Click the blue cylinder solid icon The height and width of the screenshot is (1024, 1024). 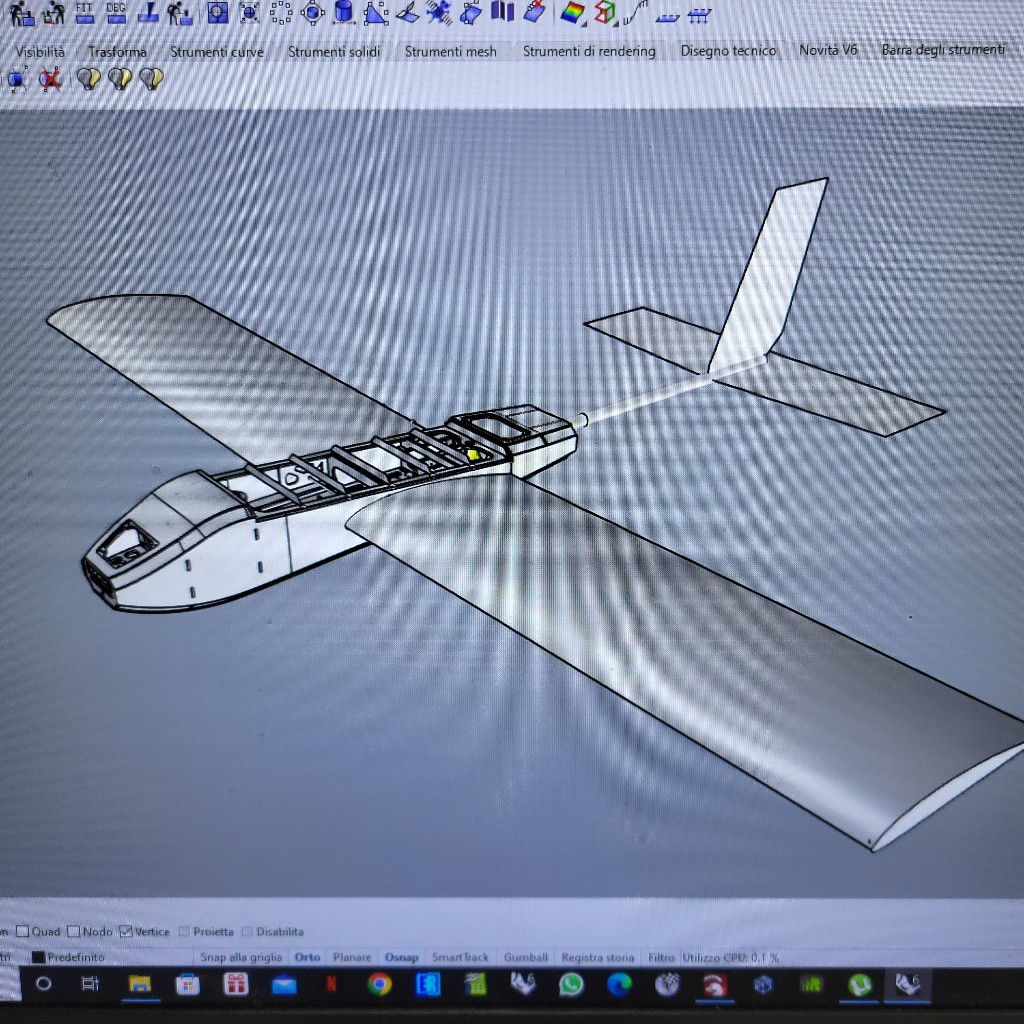(x=343, y=12)
